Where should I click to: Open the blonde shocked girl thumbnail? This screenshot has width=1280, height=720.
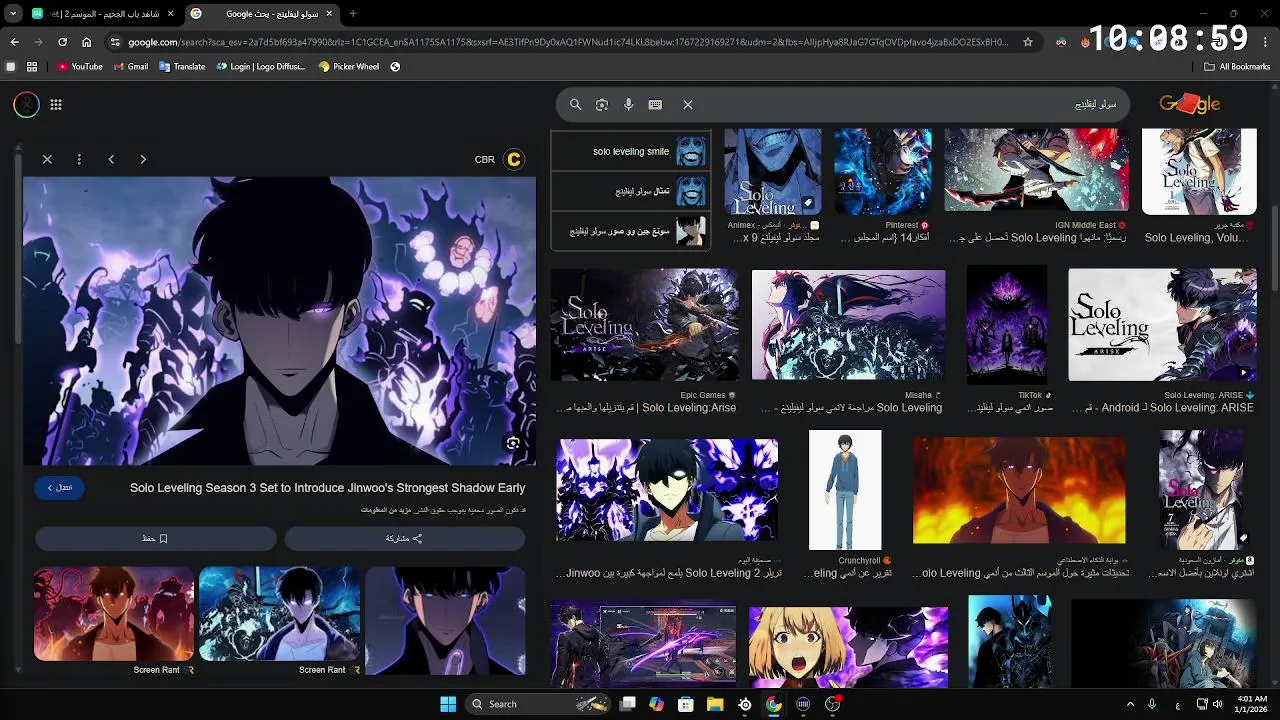click(x=848, y=646)
